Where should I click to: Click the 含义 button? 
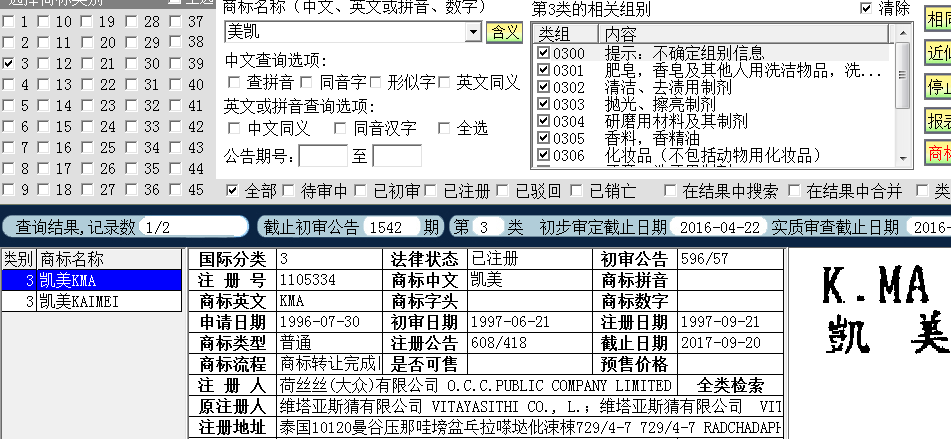tap(503, 32)
